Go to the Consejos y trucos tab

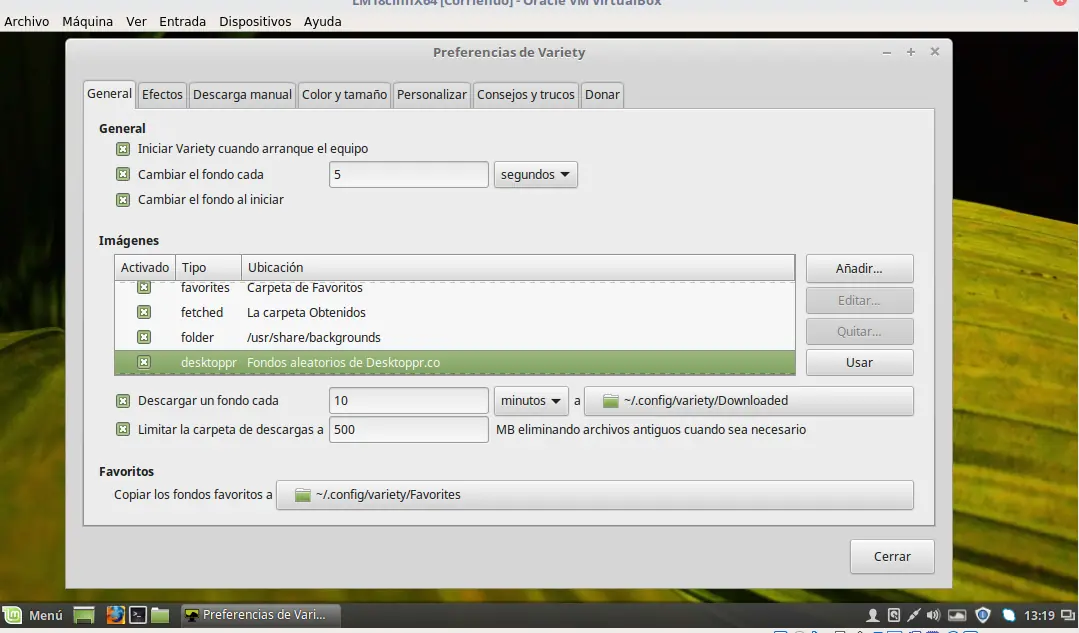(x=526, y=95)
